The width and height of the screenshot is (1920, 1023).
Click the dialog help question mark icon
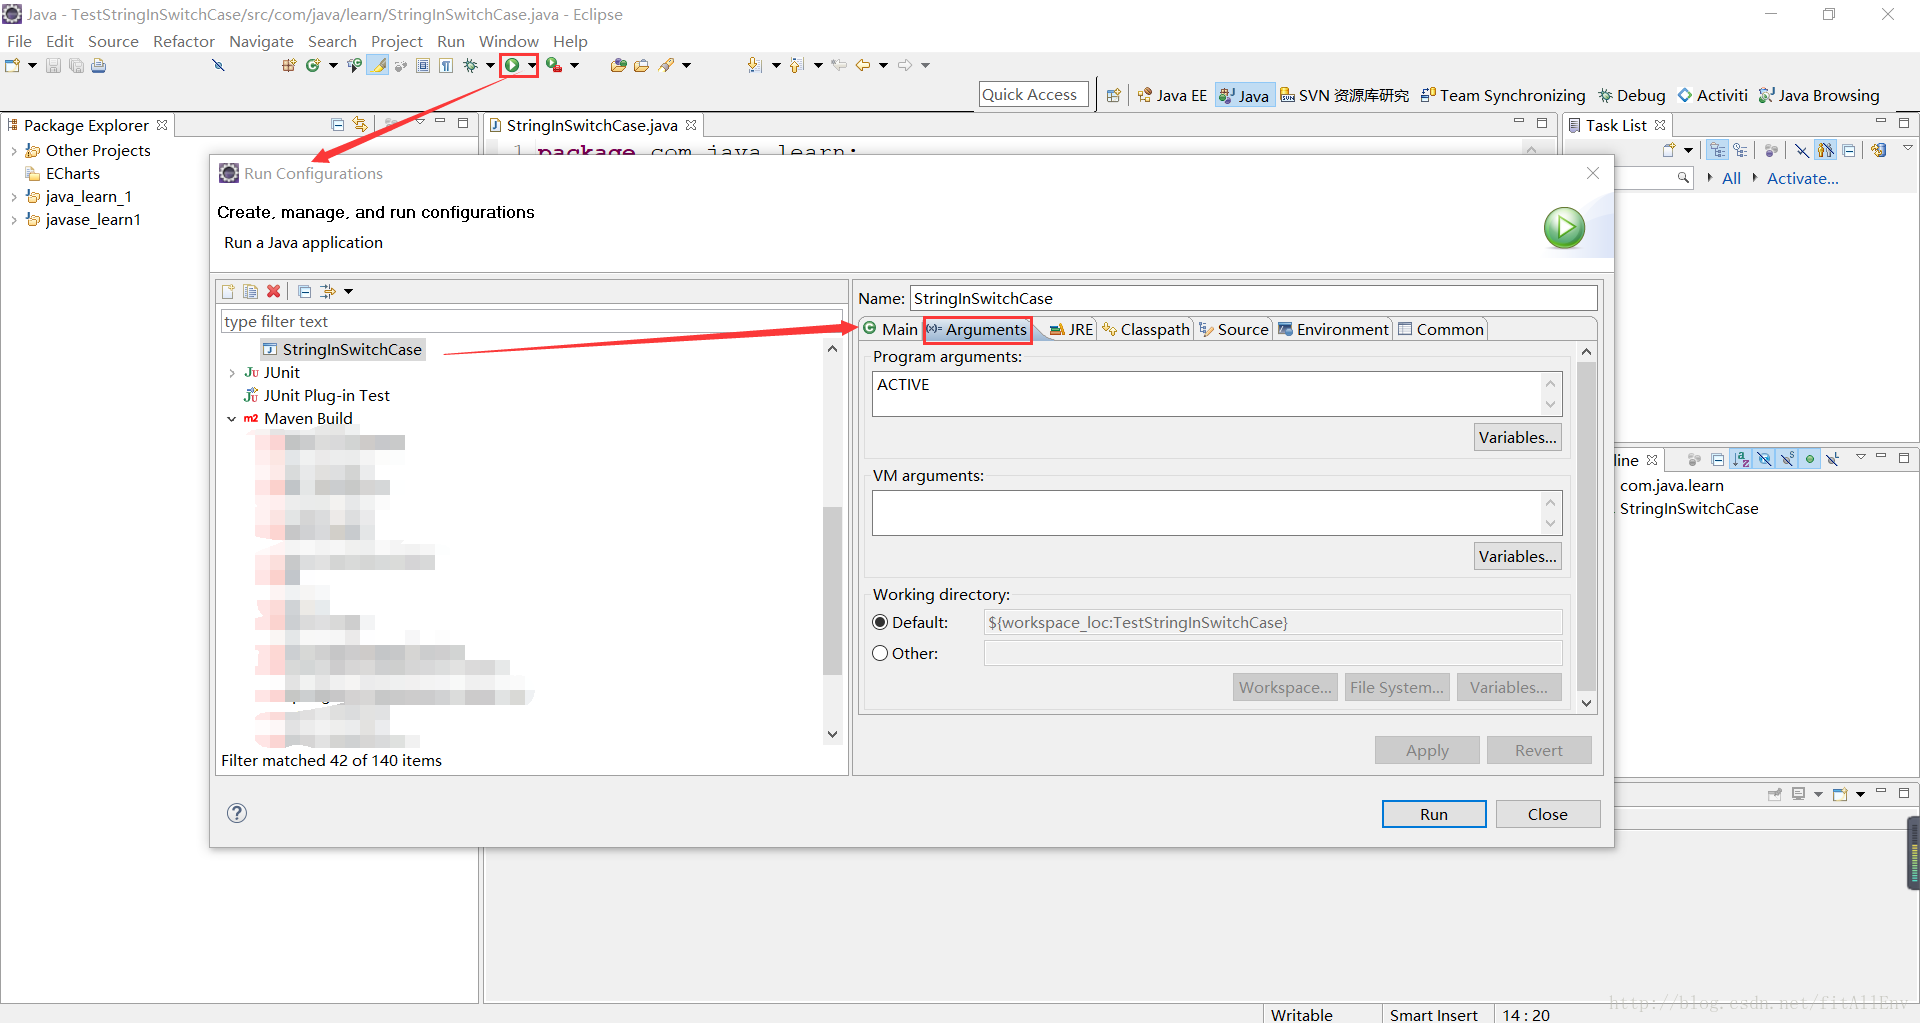tap(237, 813)
